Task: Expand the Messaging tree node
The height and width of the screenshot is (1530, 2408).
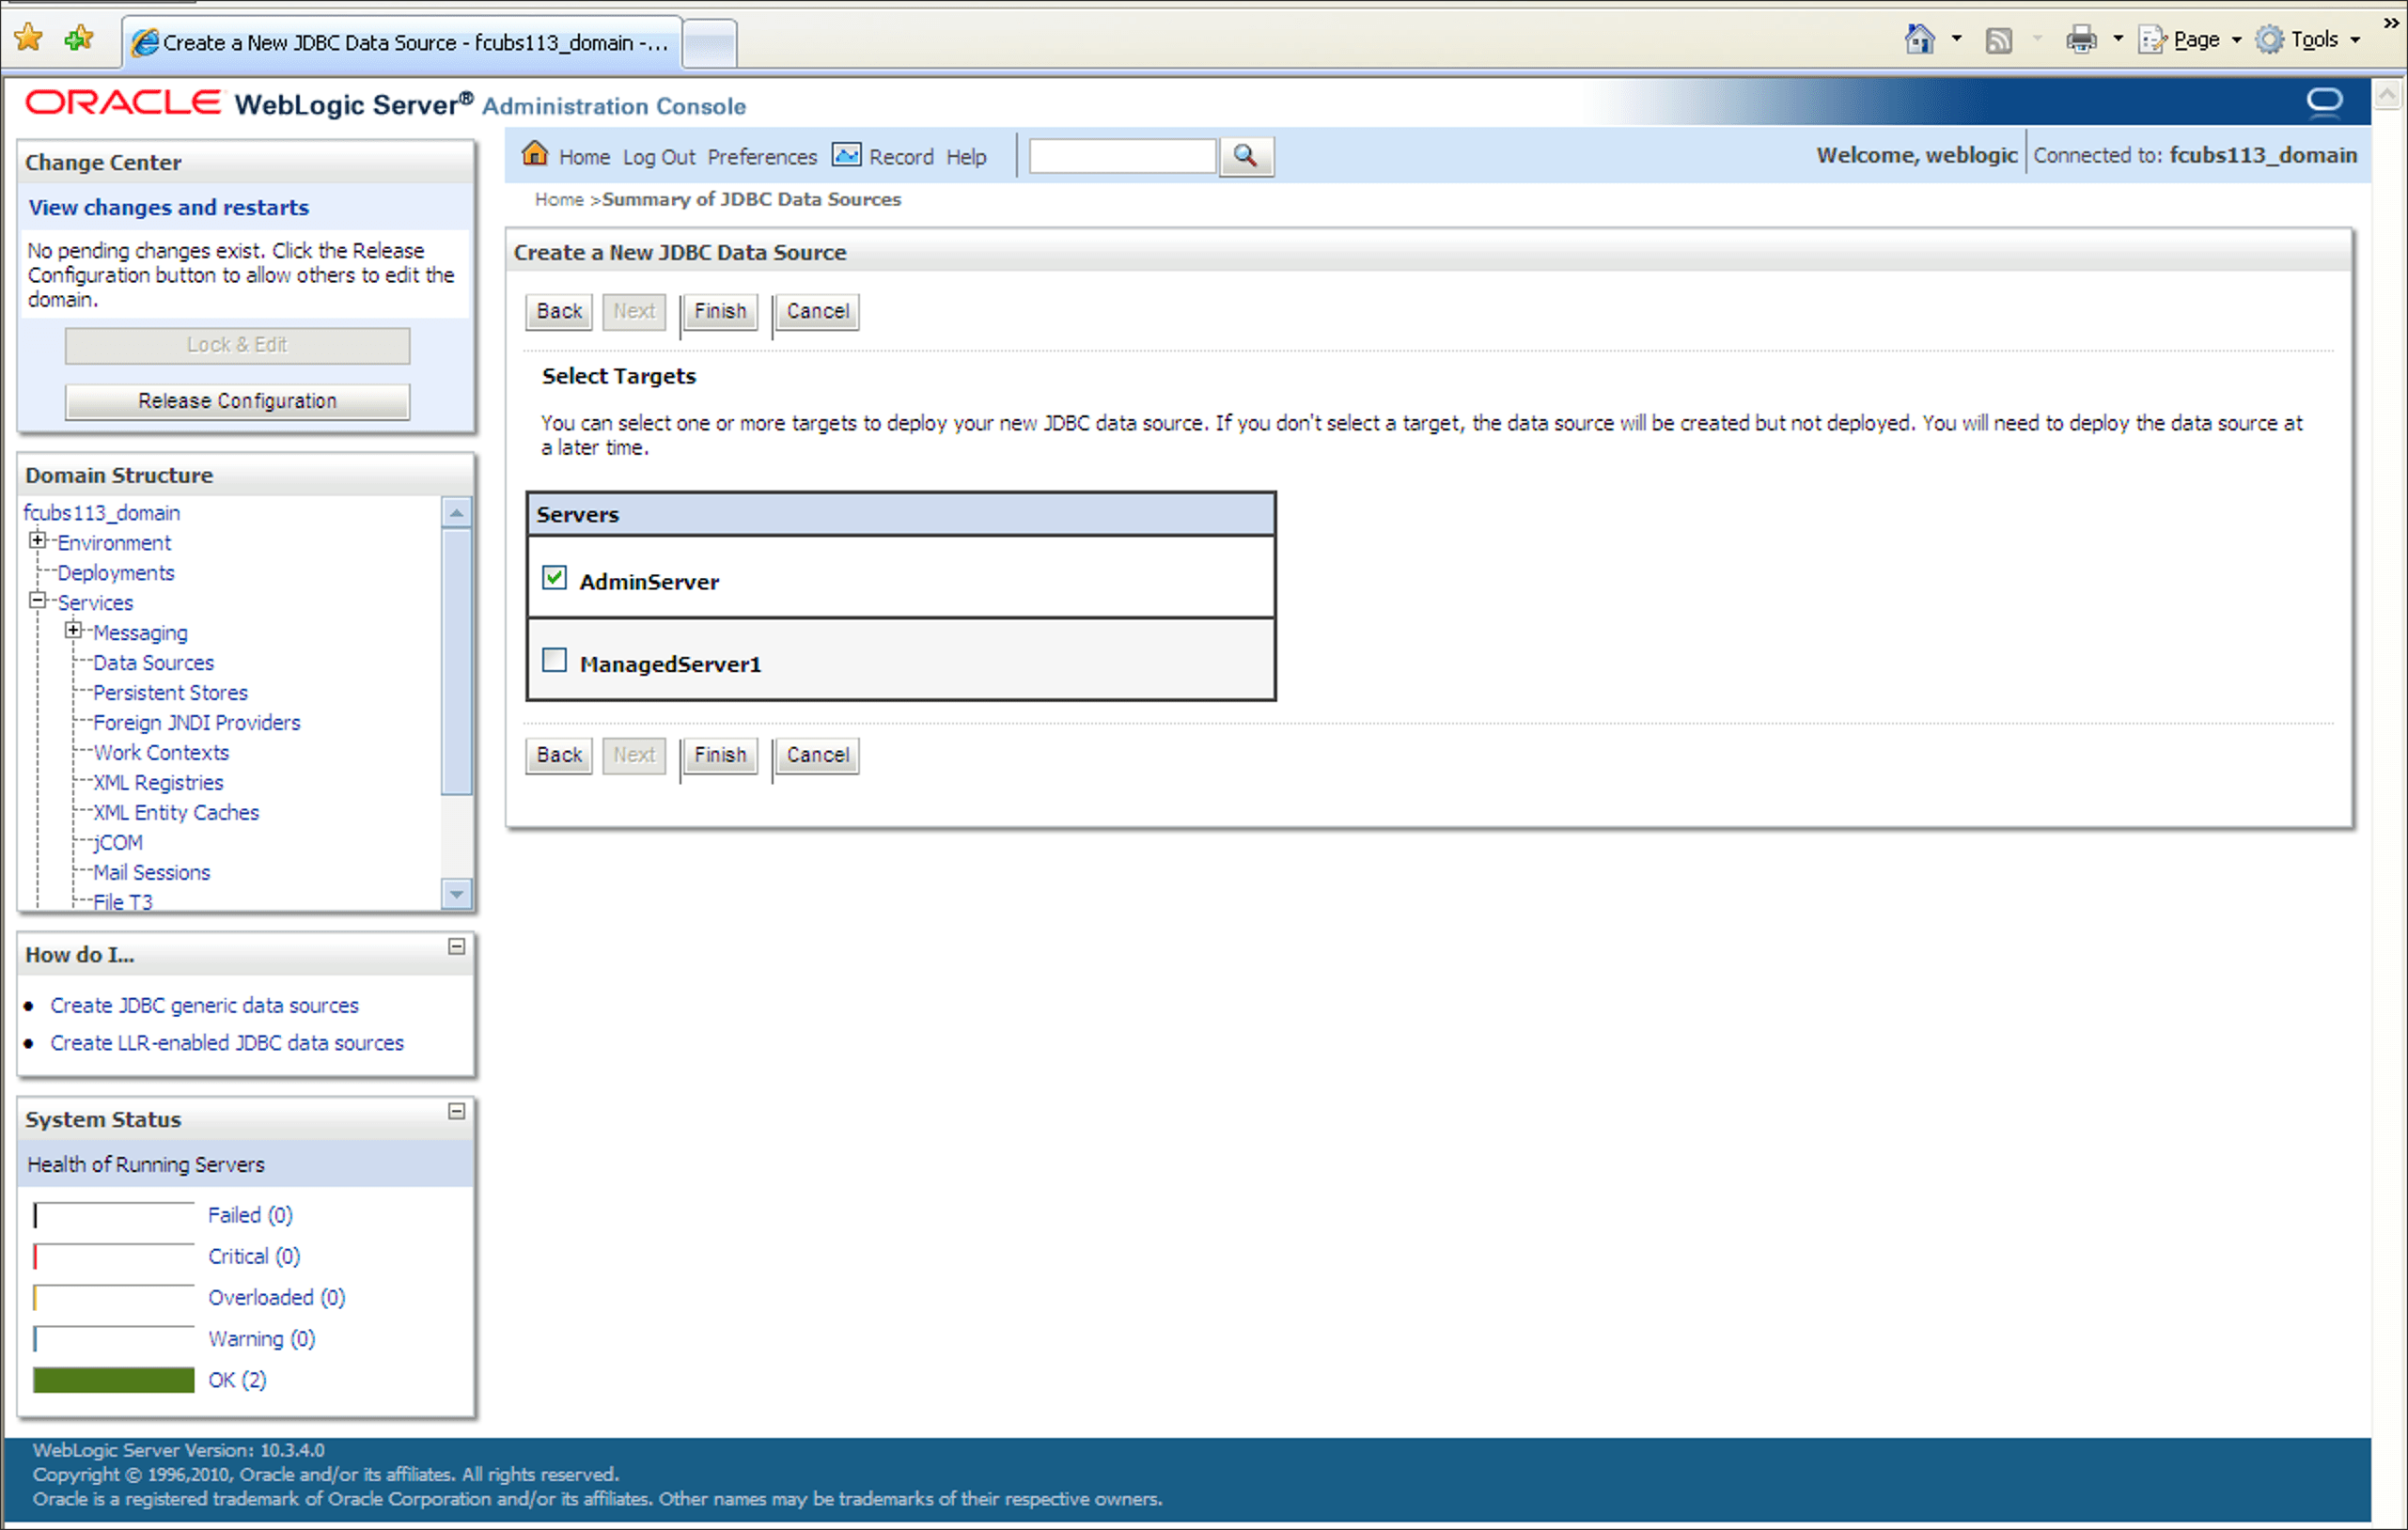Action: coord(73,631)
